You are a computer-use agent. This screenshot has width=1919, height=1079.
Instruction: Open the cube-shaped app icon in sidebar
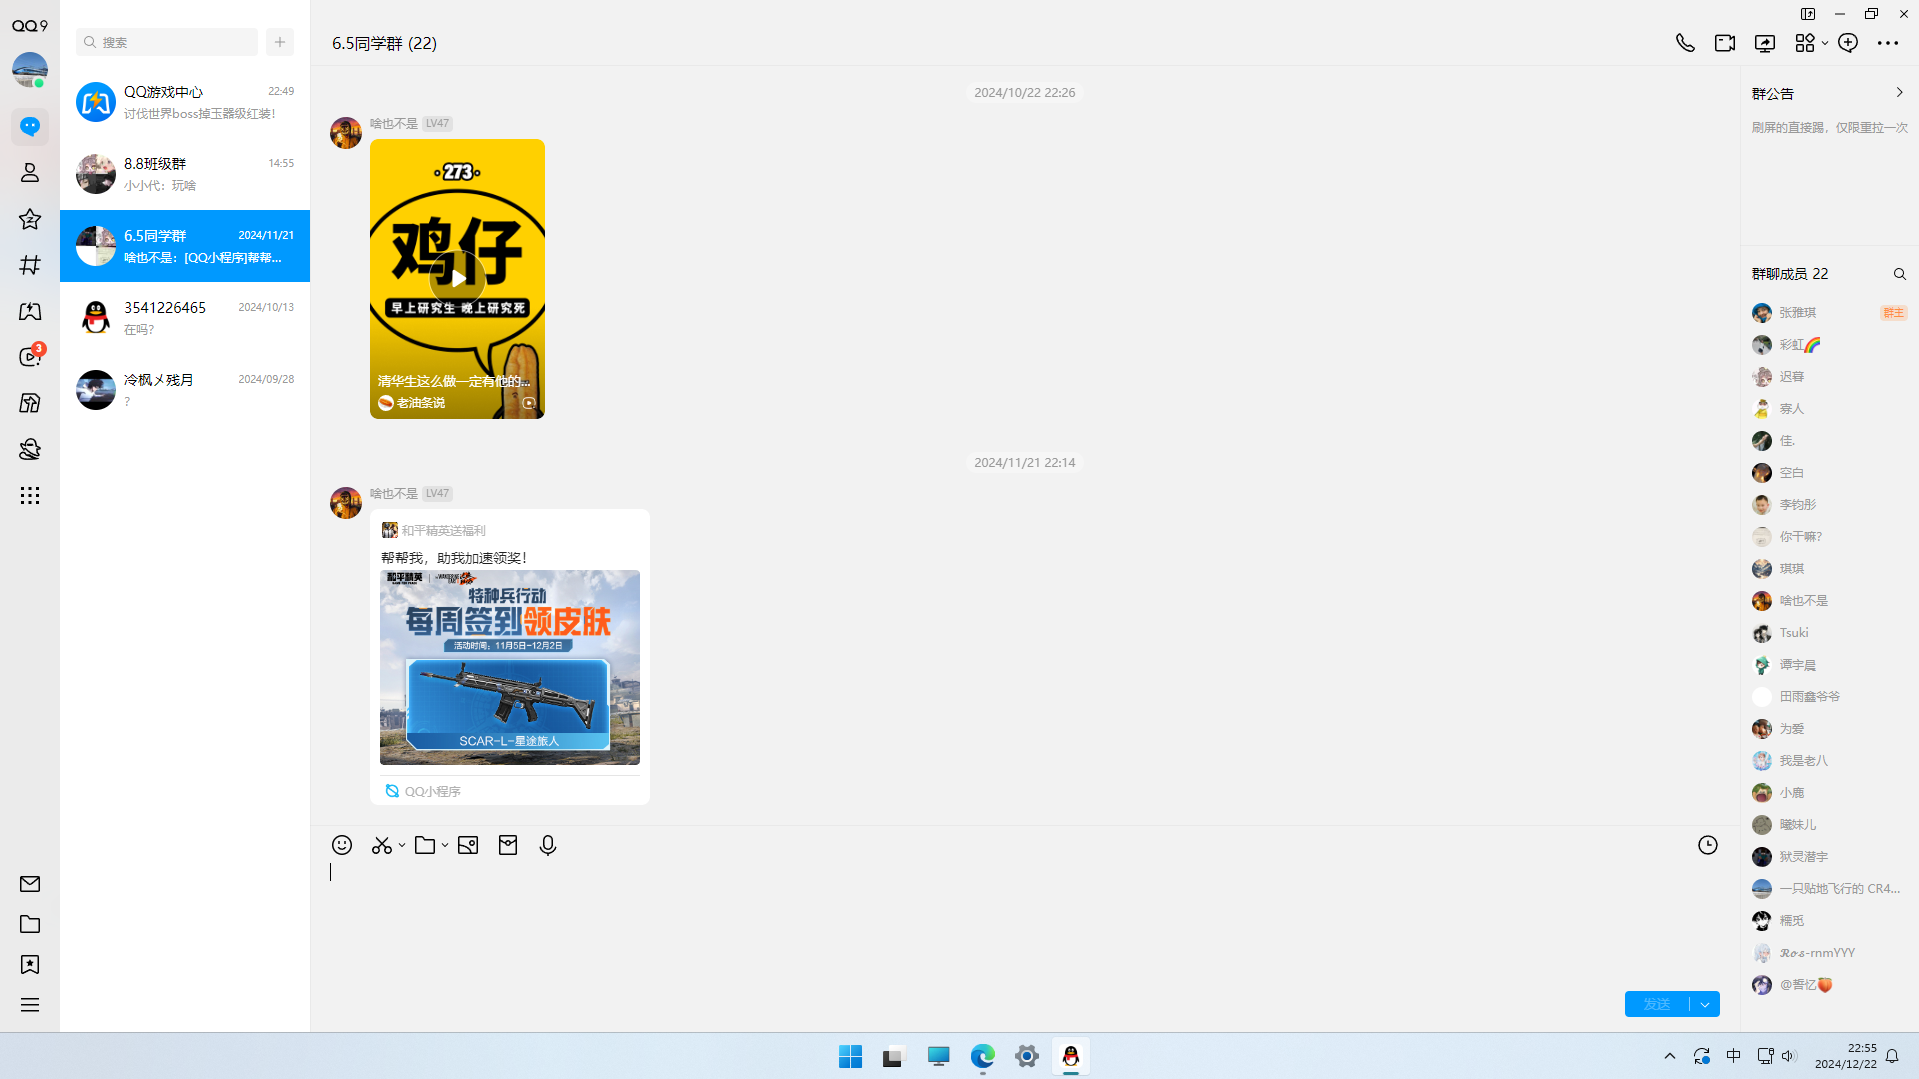30,403
